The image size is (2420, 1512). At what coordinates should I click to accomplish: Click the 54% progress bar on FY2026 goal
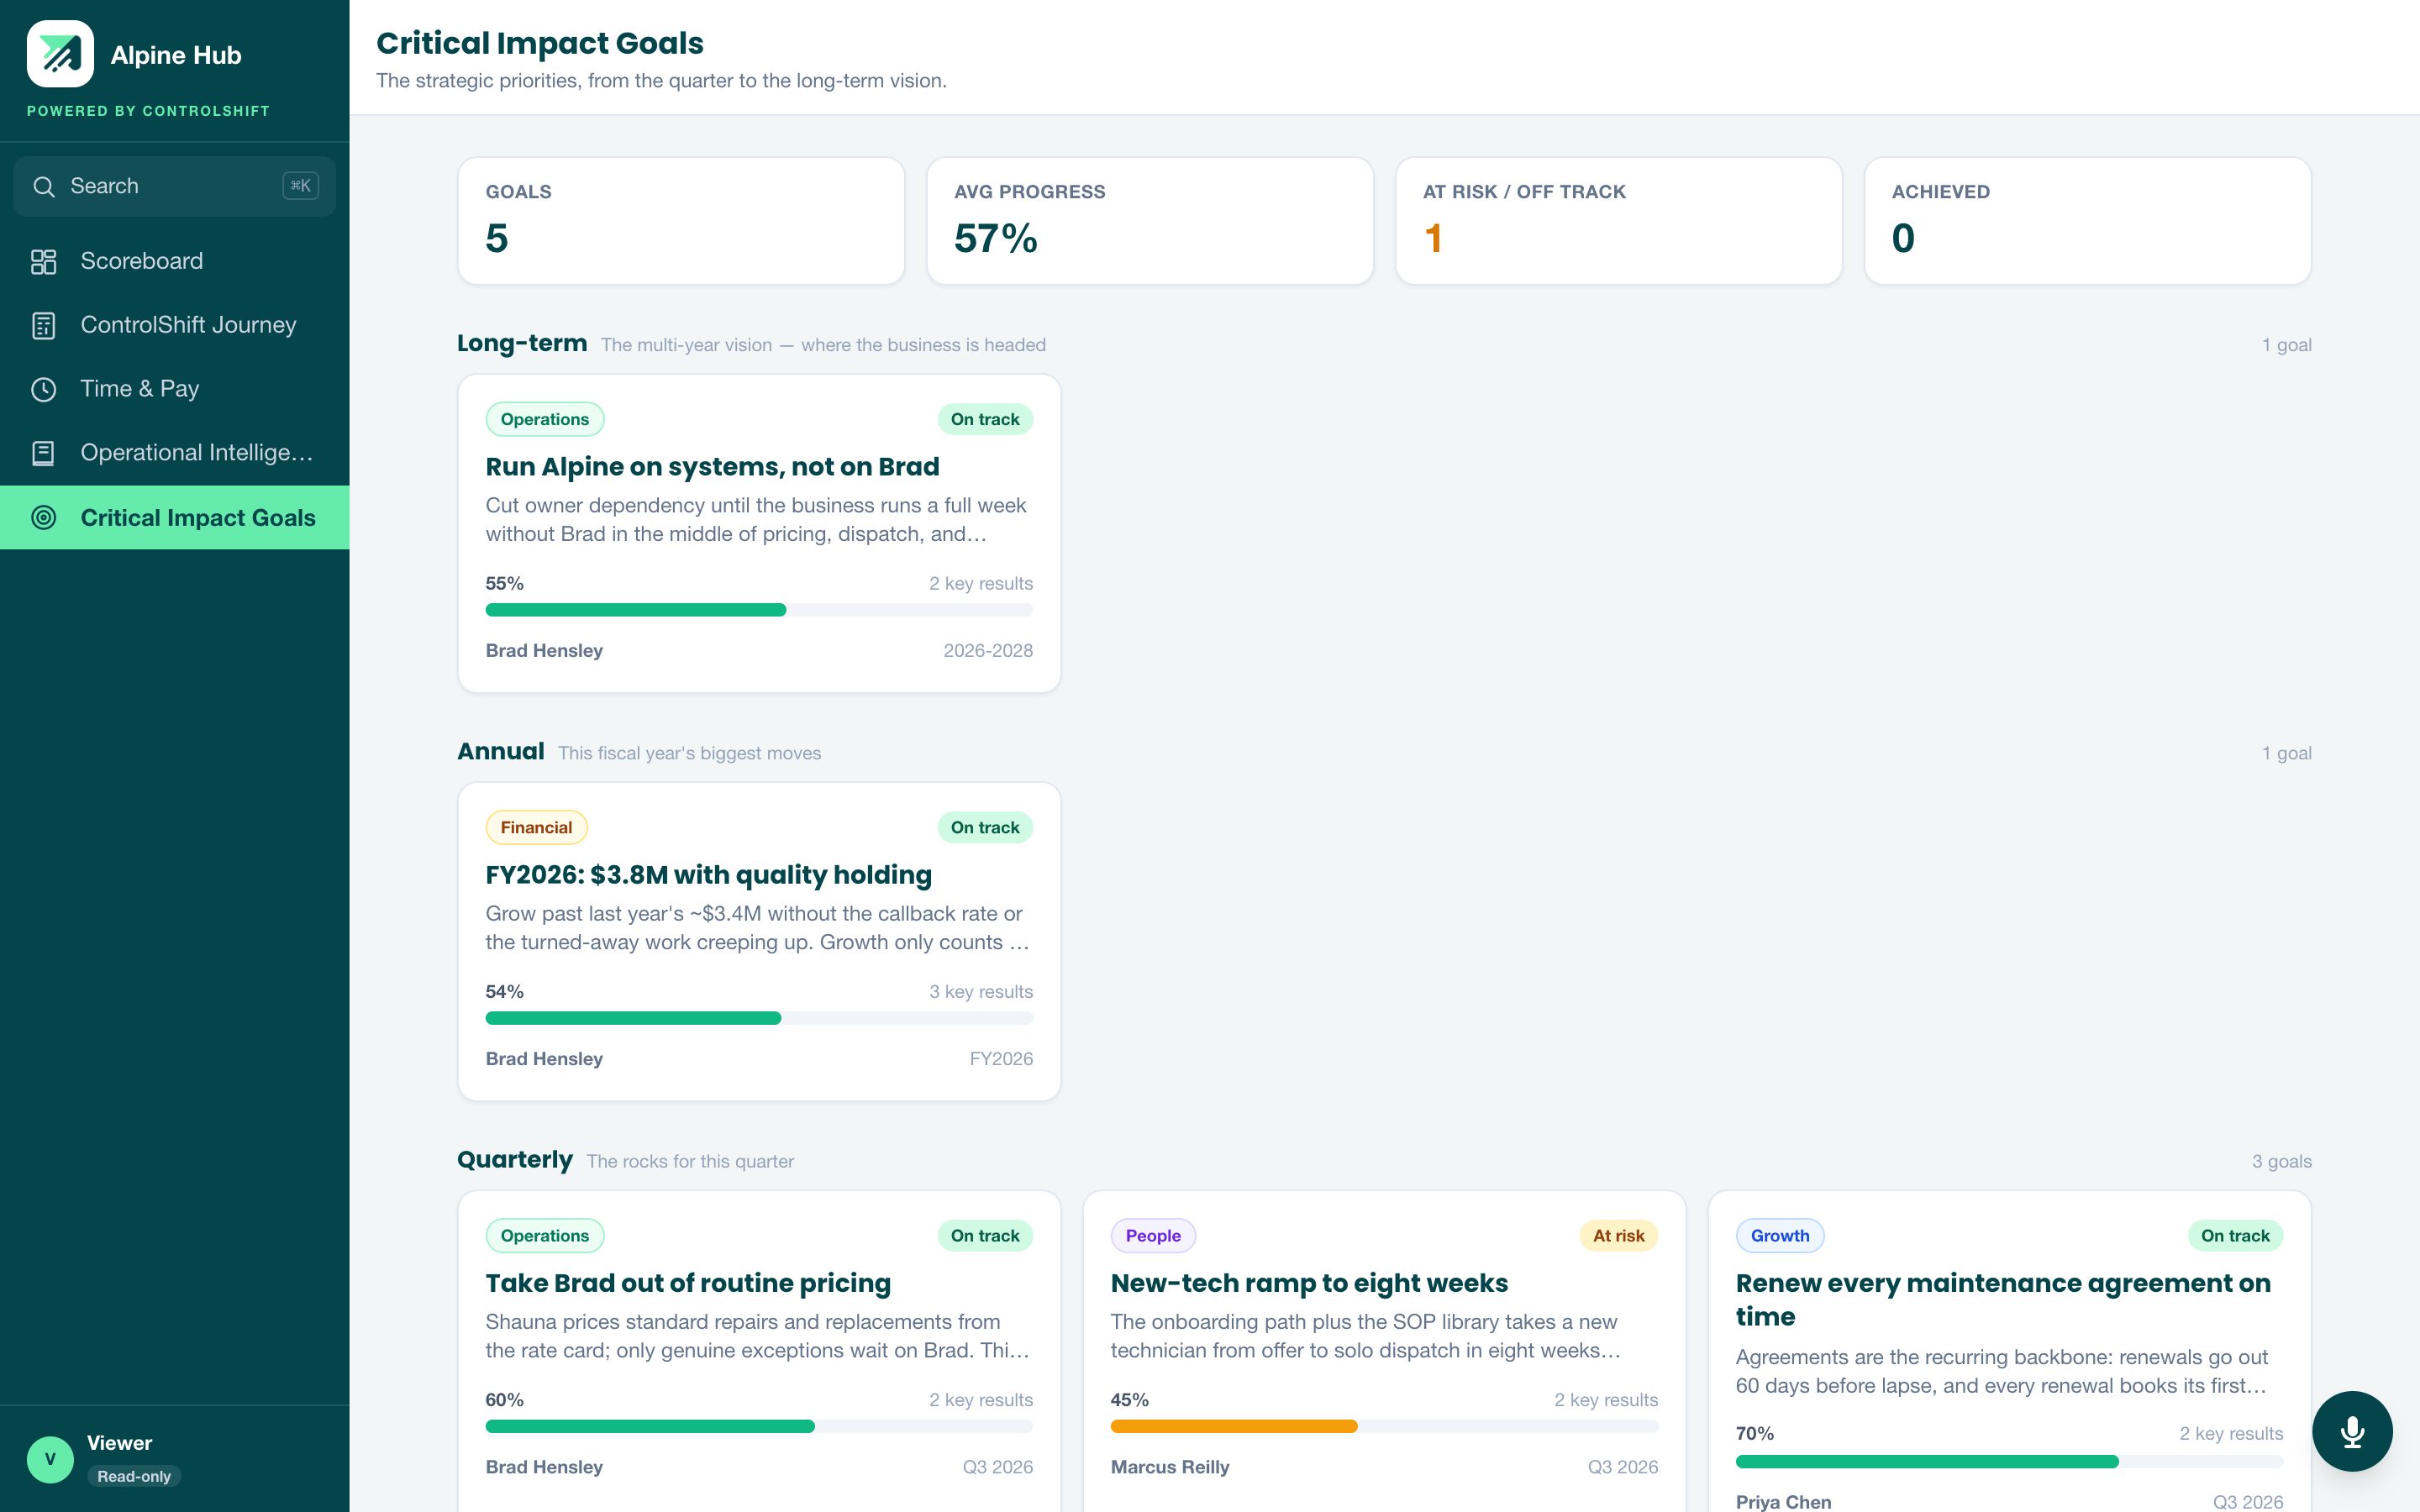[x=759, y=1018]
